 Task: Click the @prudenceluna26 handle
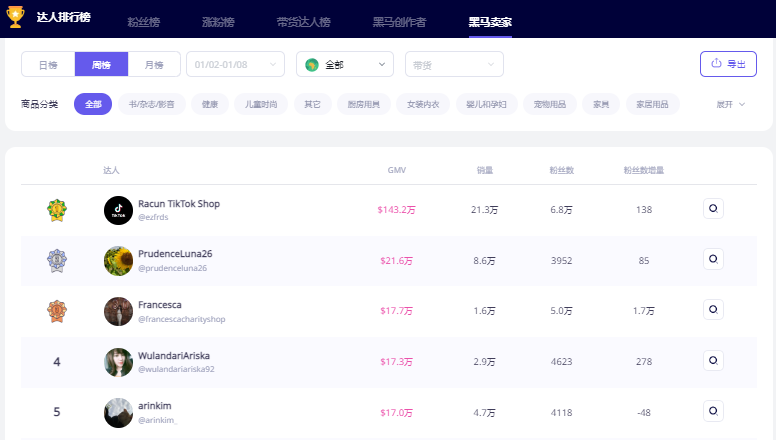173,268
